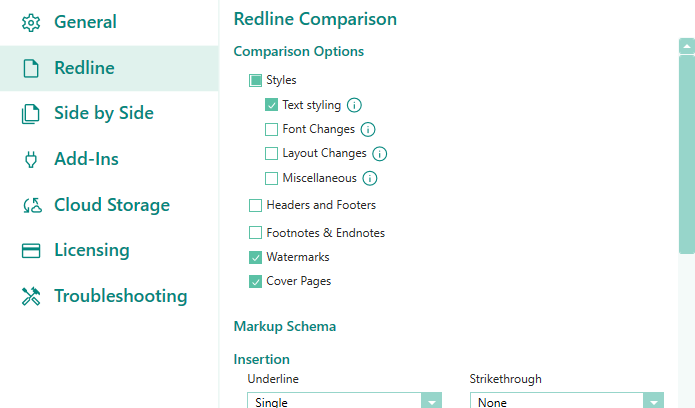Enable the Font Changes checkbox
Image resolution: width=695 pixels, height=408 pixels.
271,129
